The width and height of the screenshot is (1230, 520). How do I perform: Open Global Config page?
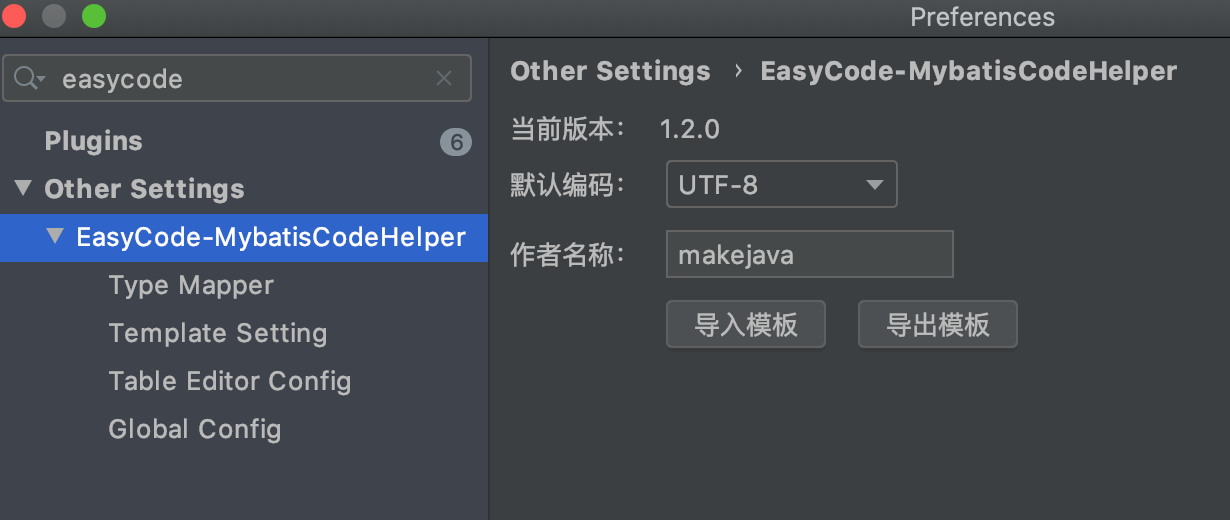coord(195,430)
